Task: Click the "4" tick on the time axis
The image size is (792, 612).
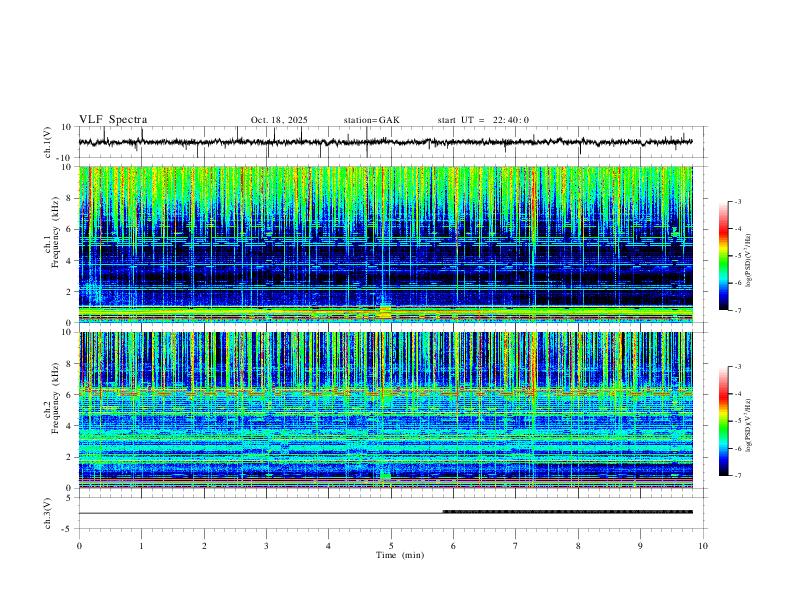Action: pos(328,546)
